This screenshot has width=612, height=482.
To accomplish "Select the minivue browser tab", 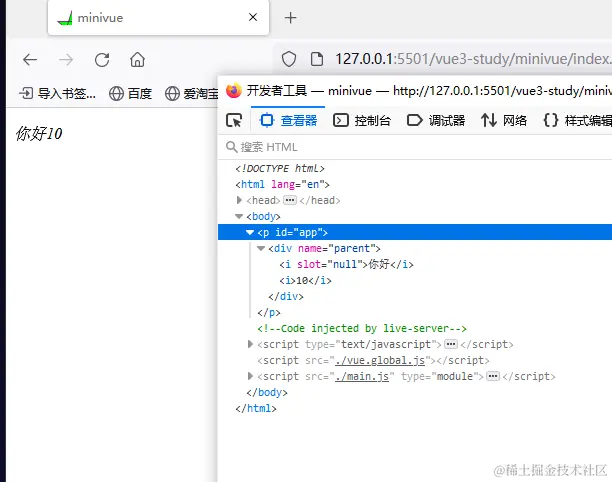I will 158,18.
